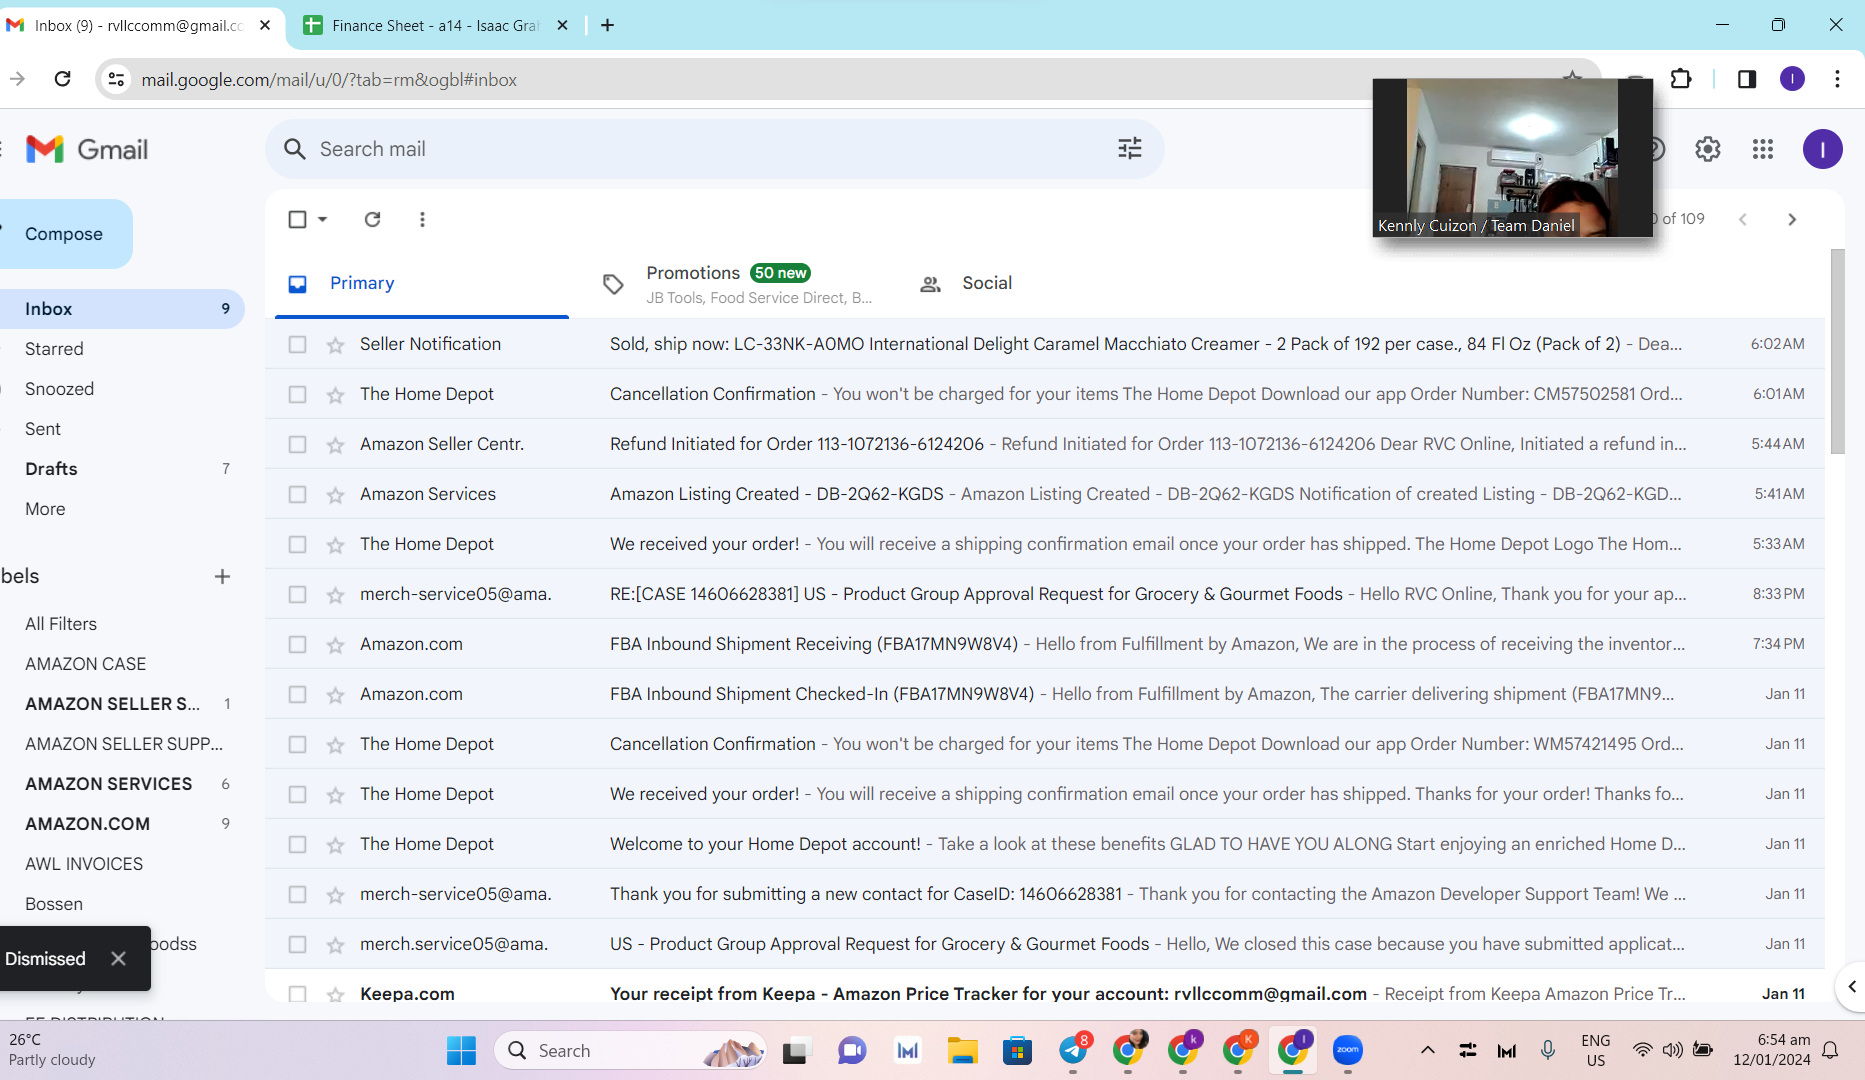View site information icon in address bar
1865x1080 pixels.
pos(117,79)
